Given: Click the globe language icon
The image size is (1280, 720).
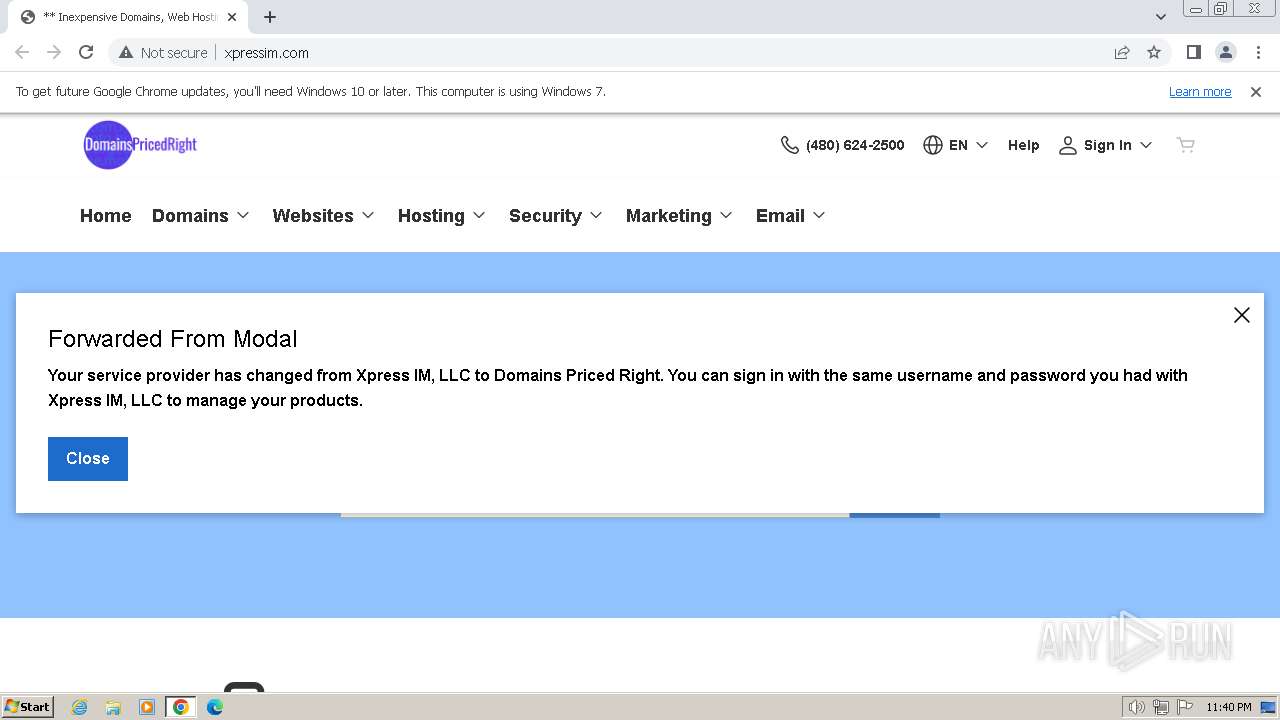Looking at the screenshot, I should (x=933, y=145).
